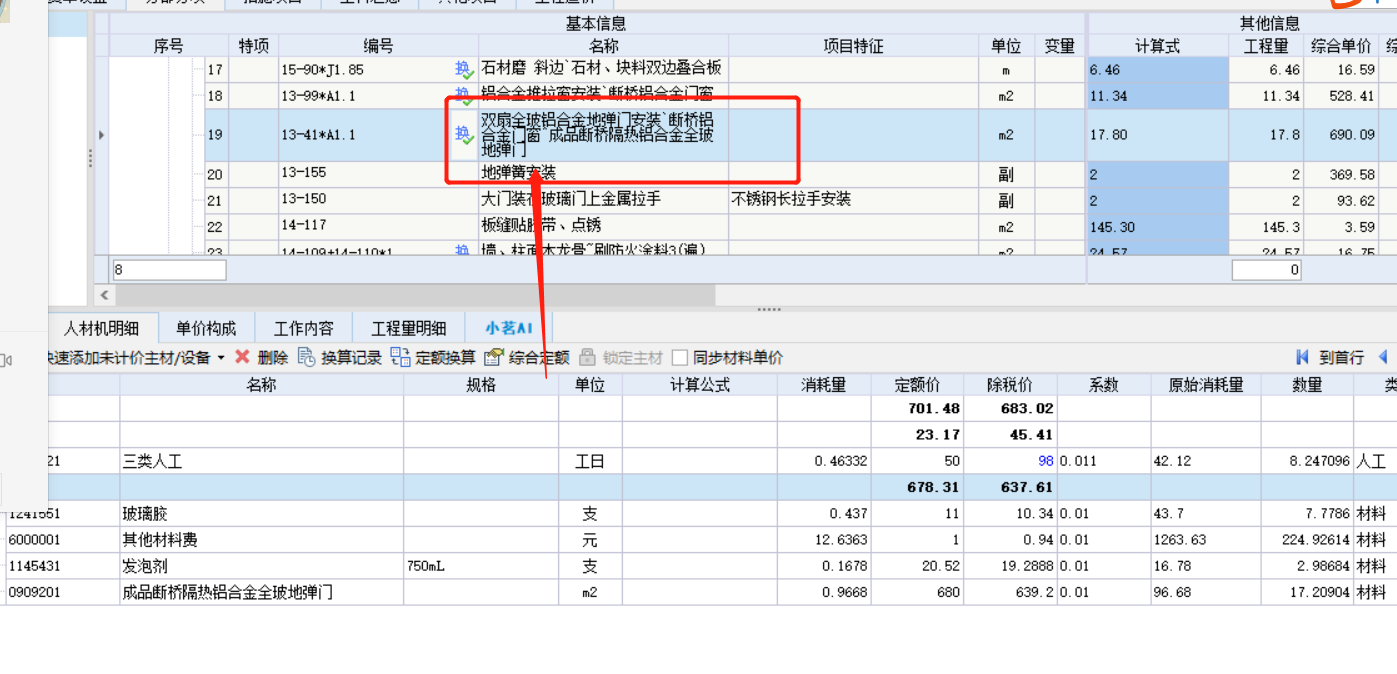The height and width of the screenshot is (674, 1397).
Task: Select the 其他材料费 row
Action: point(700,540)
